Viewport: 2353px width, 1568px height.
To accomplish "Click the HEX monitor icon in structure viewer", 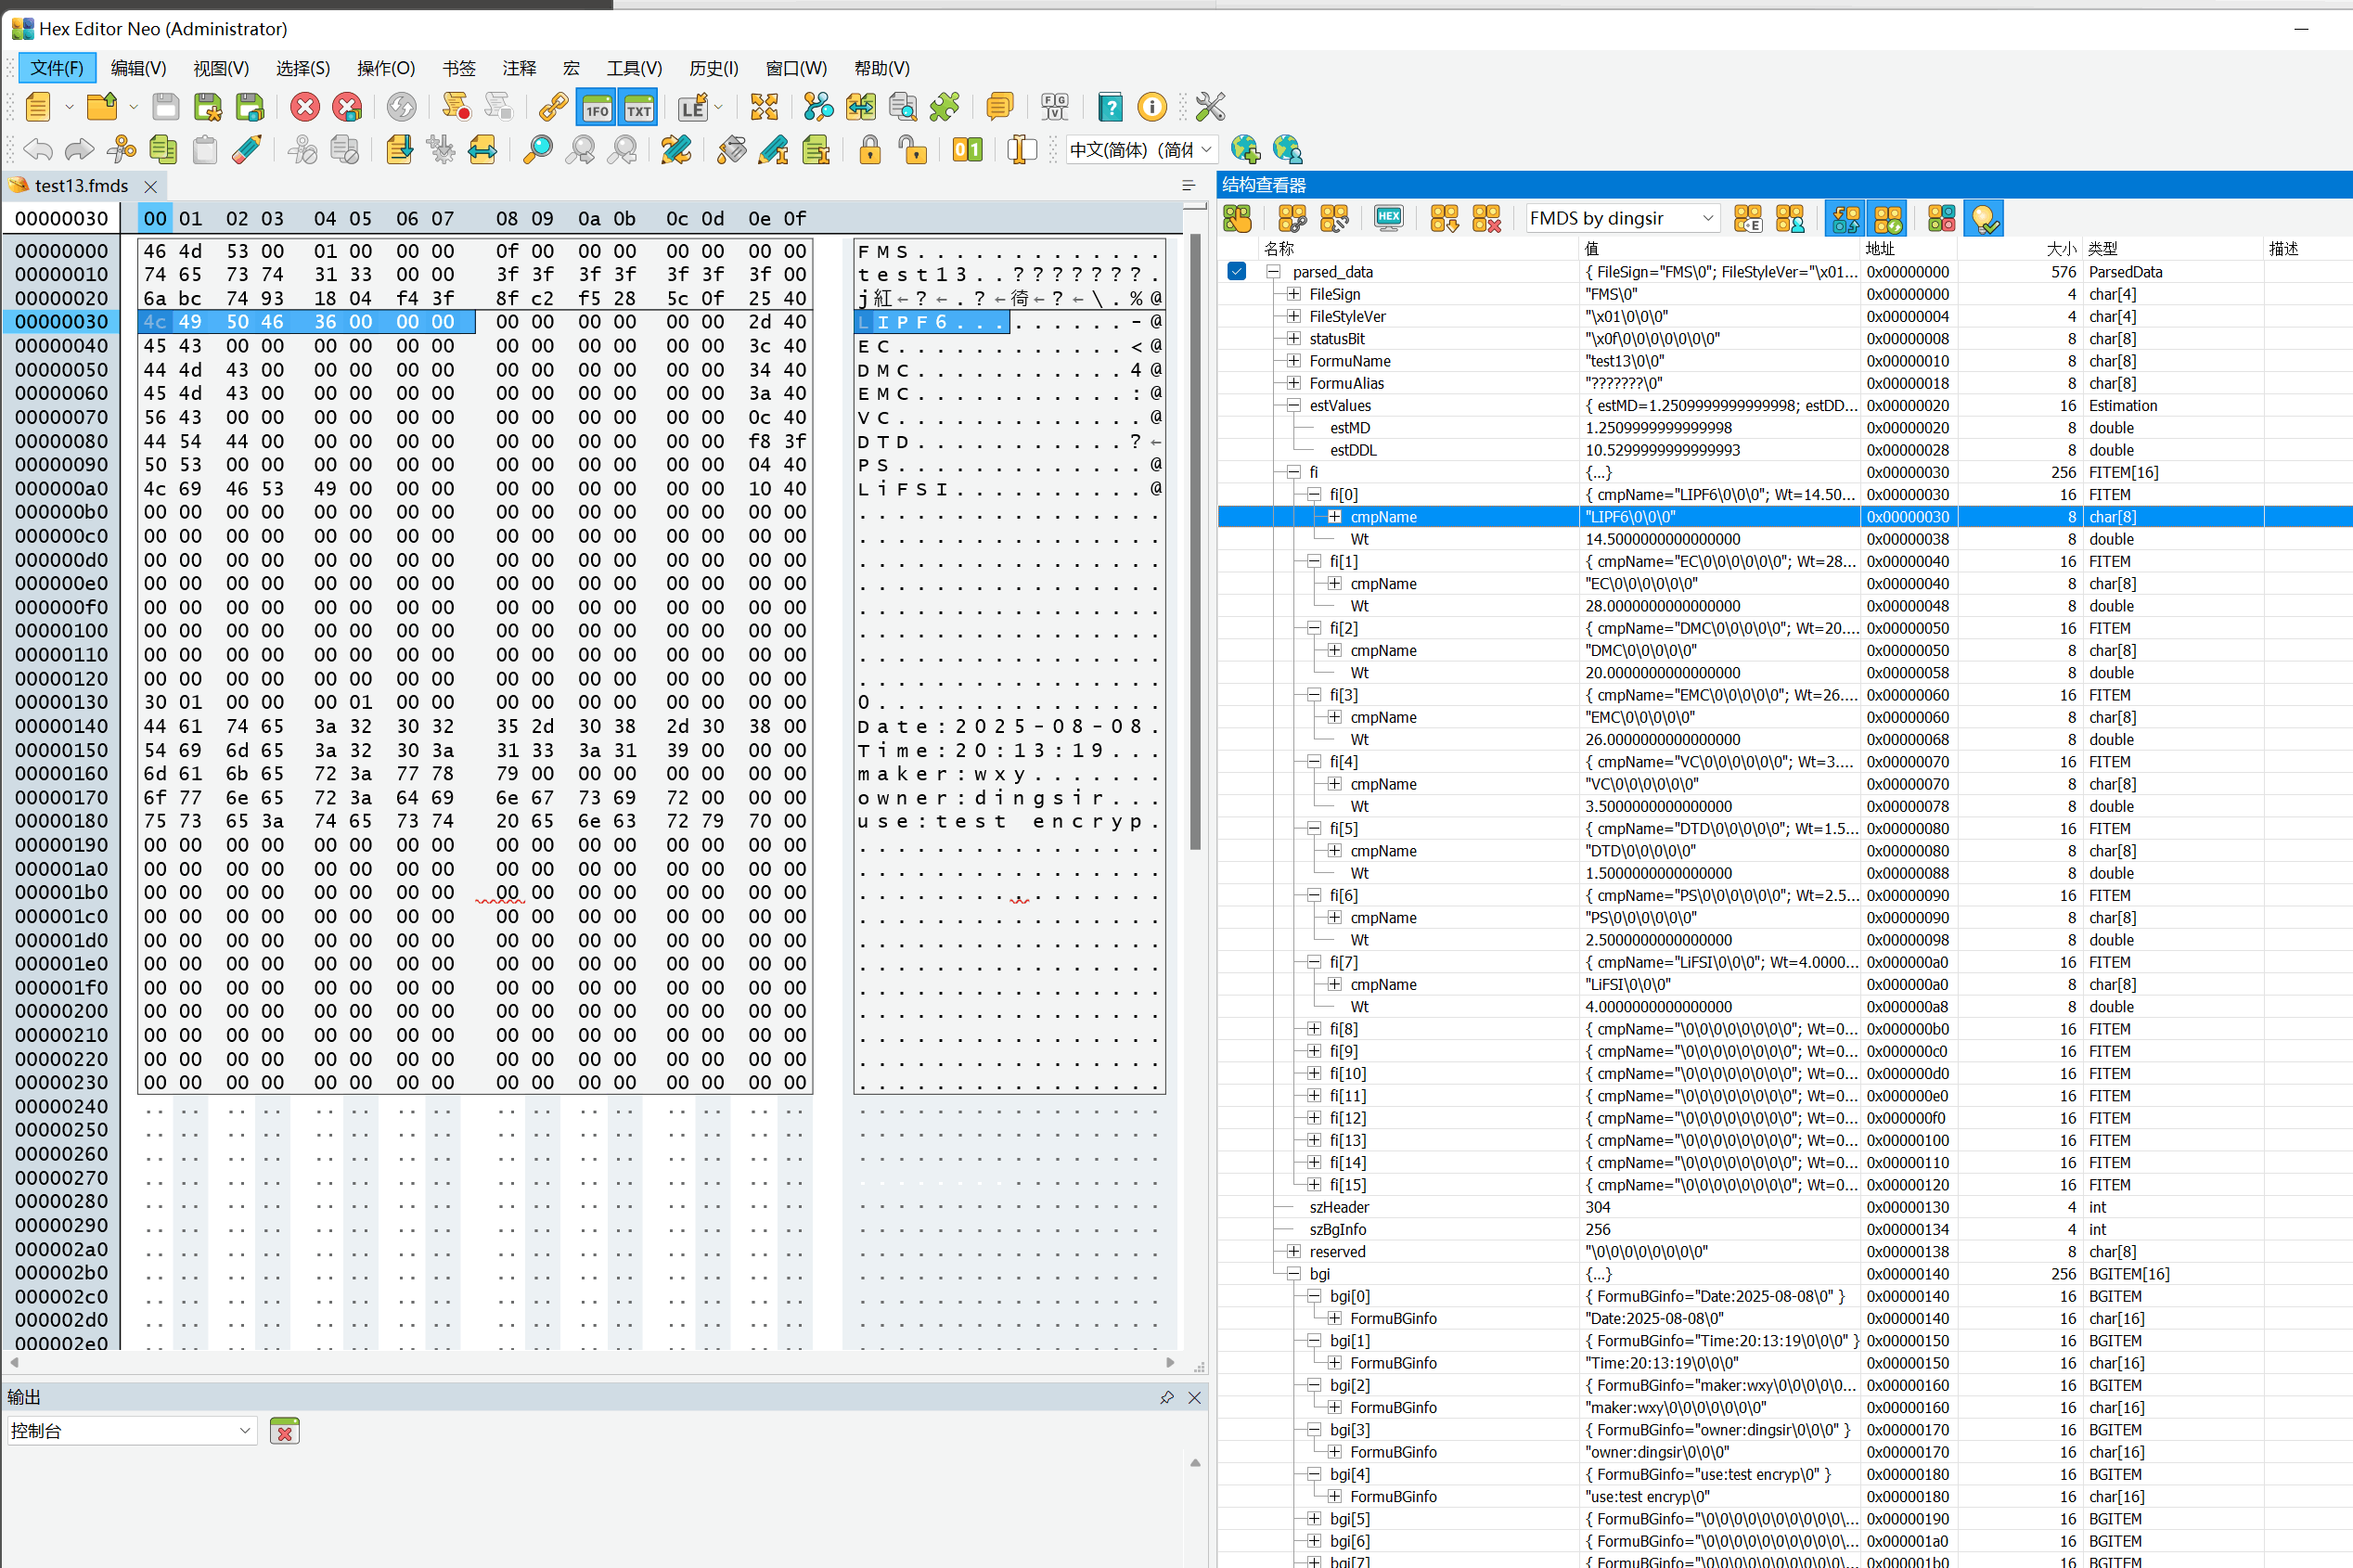I will [1388, 218].
